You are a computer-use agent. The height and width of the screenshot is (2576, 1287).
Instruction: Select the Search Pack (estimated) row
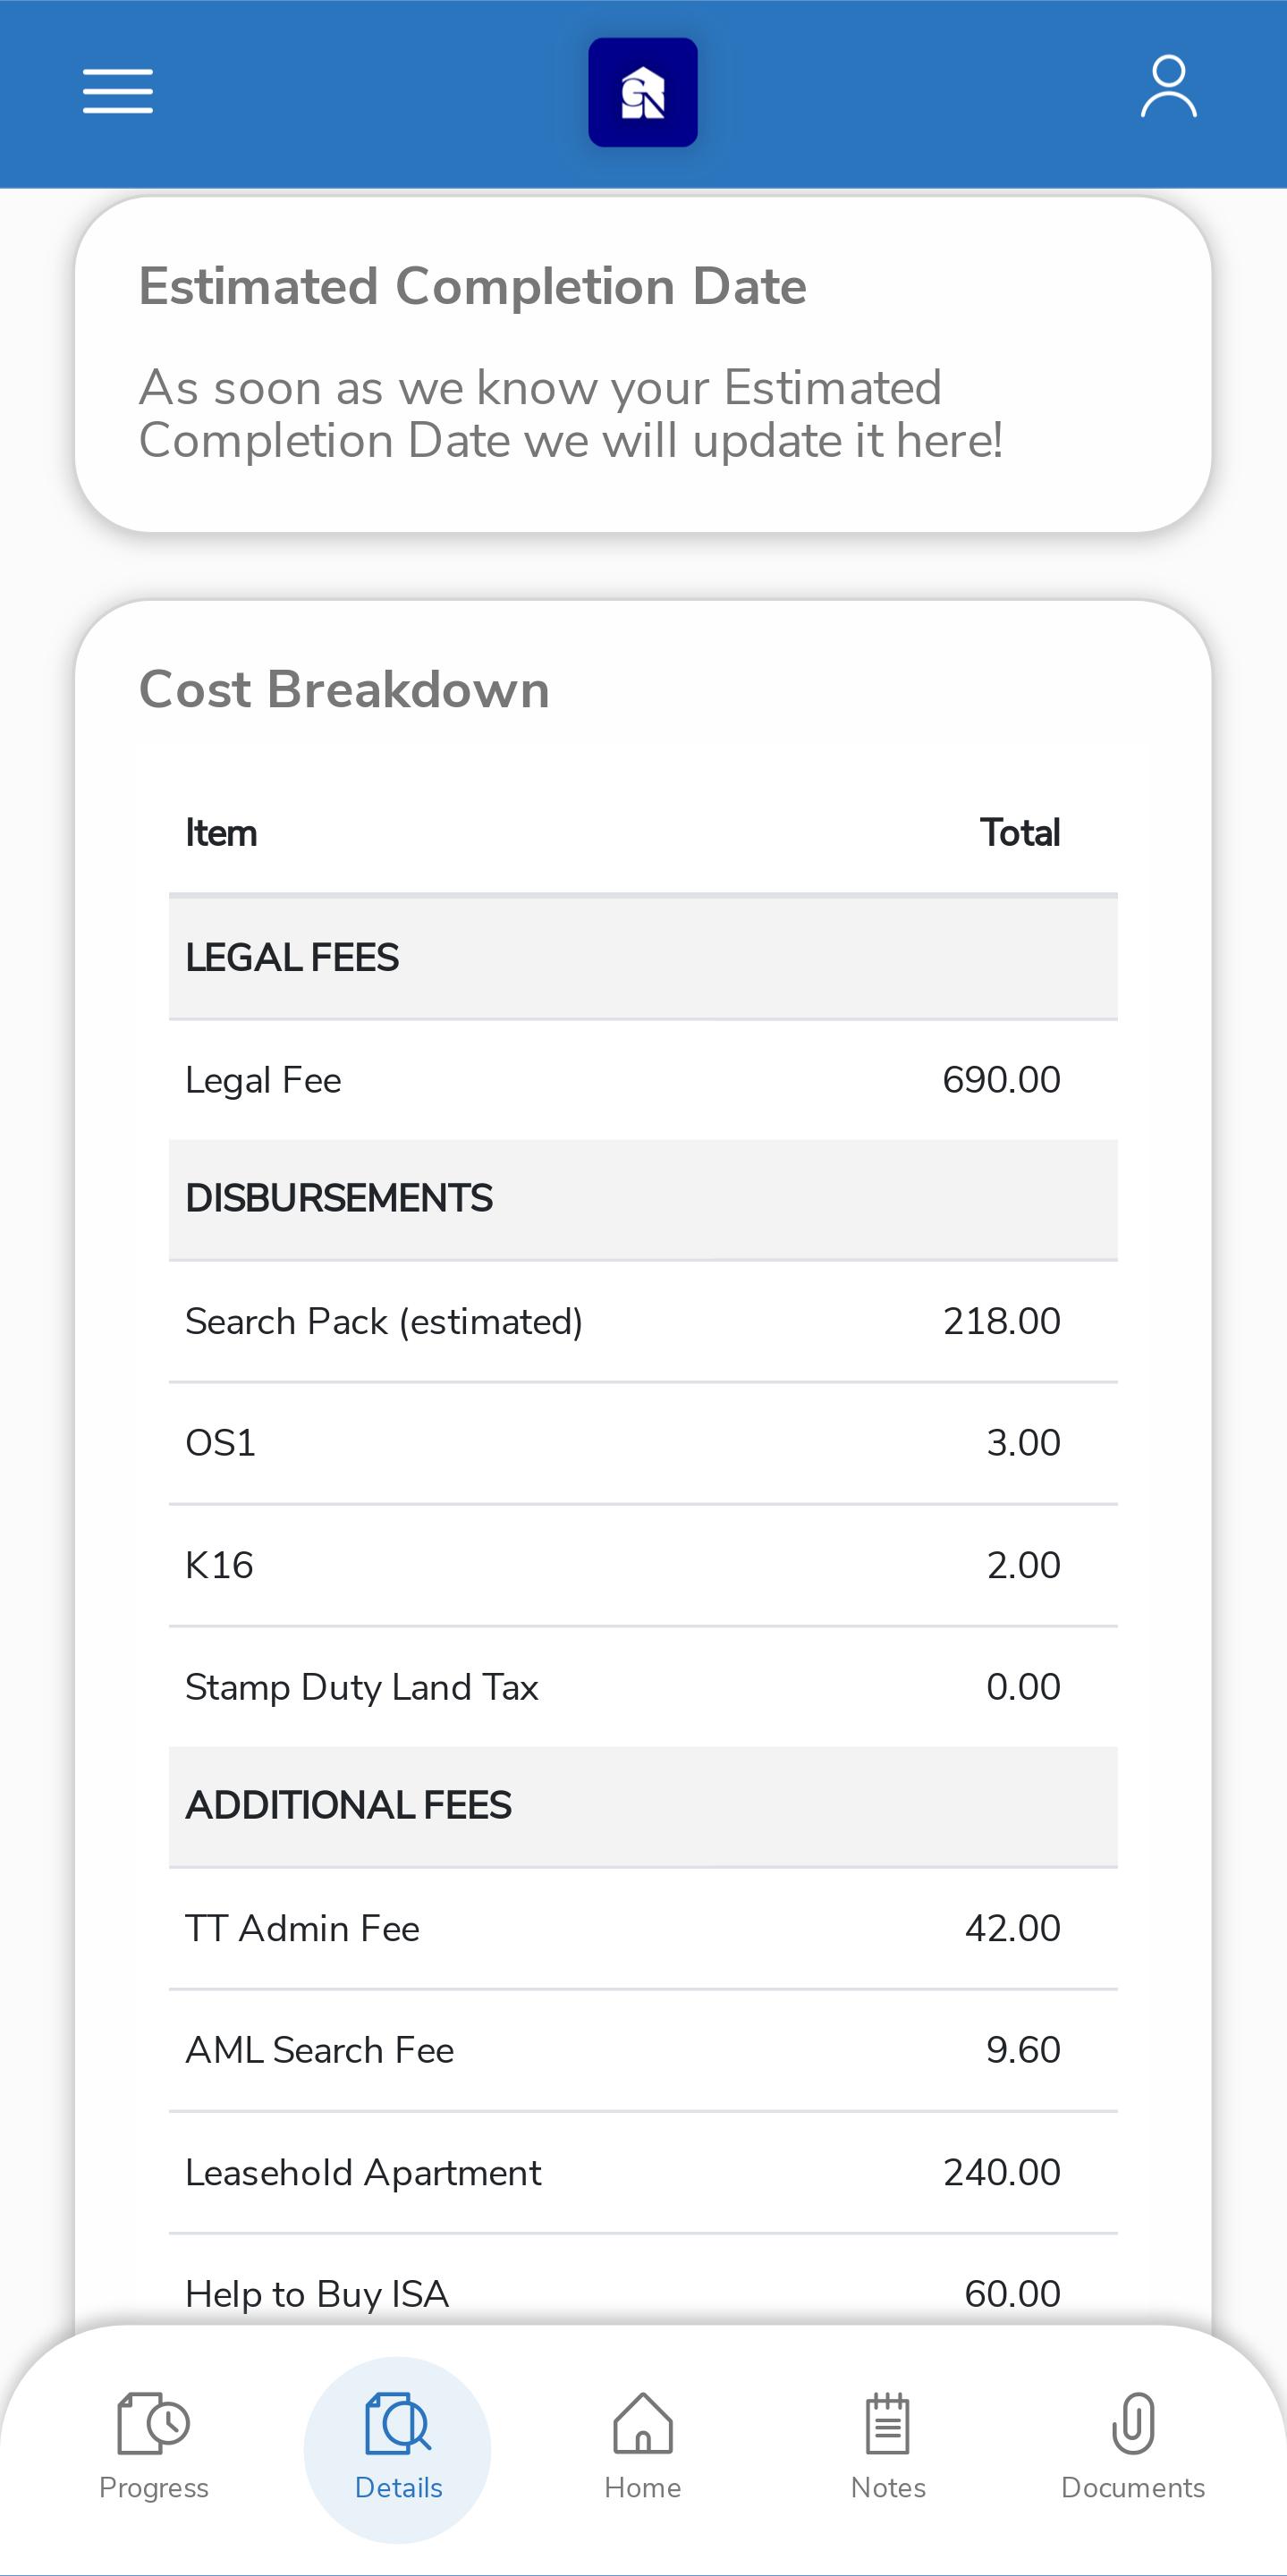(x=643, y=1322)
